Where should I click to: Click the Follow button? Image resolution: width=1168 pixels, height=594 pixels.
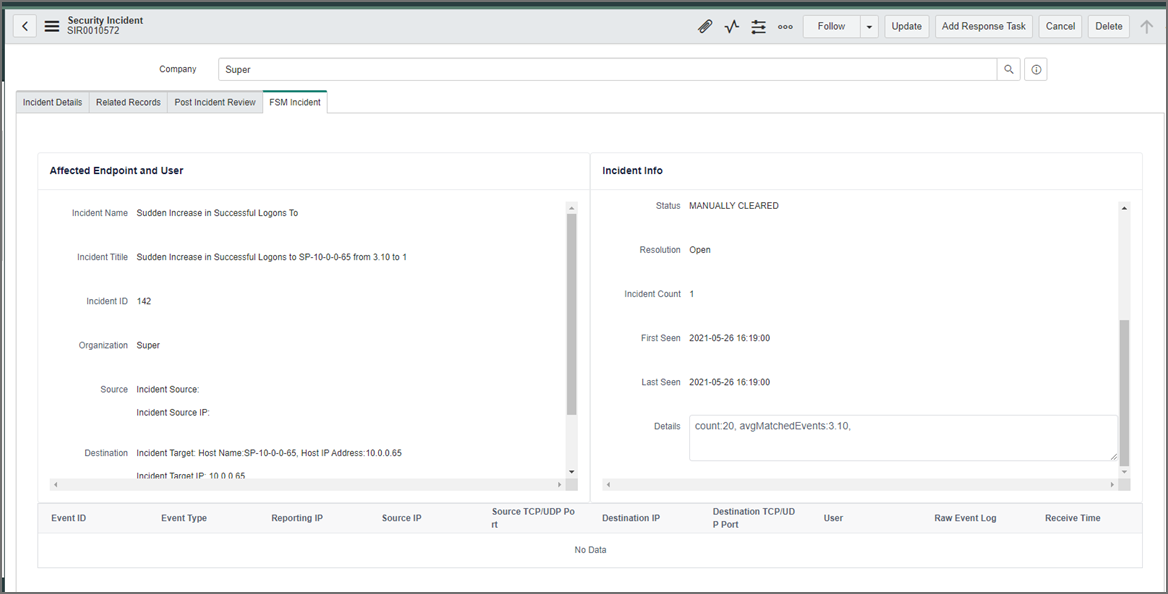831,26
